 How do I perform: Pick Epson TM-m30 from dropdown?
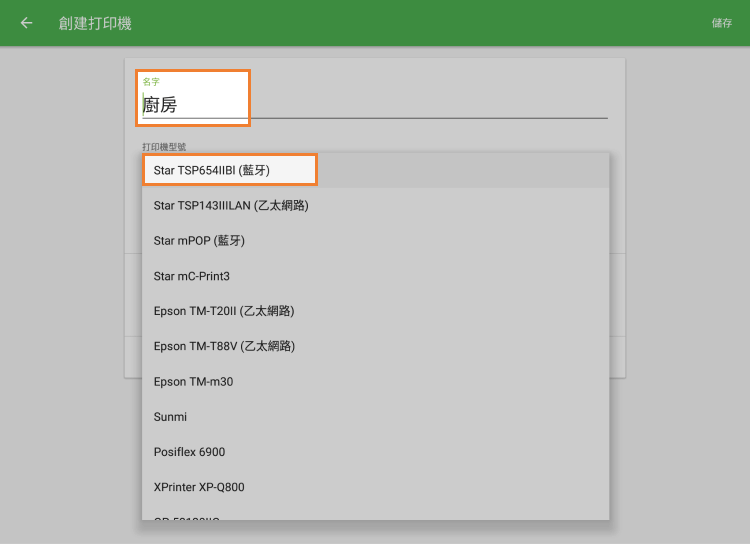[193, 382]
